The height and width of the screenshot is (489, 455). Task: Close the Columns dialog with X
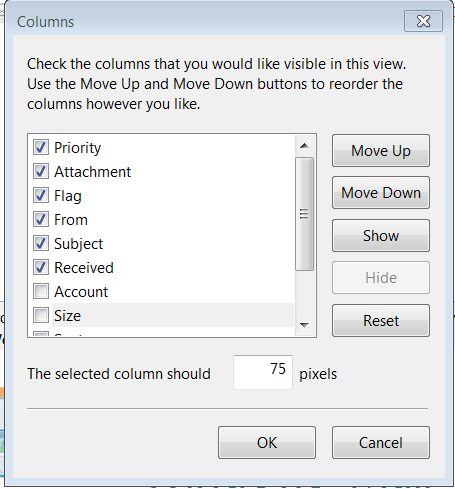pos(423,21)
